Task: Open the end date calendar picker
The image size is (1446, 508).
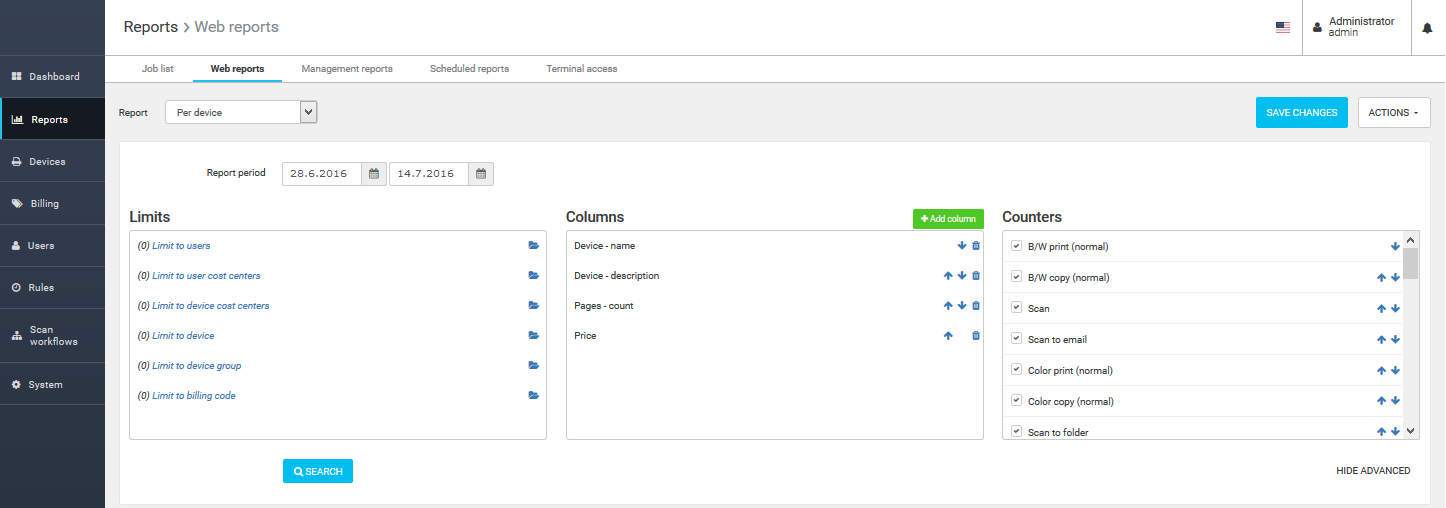Action: (x=480, y=174)
